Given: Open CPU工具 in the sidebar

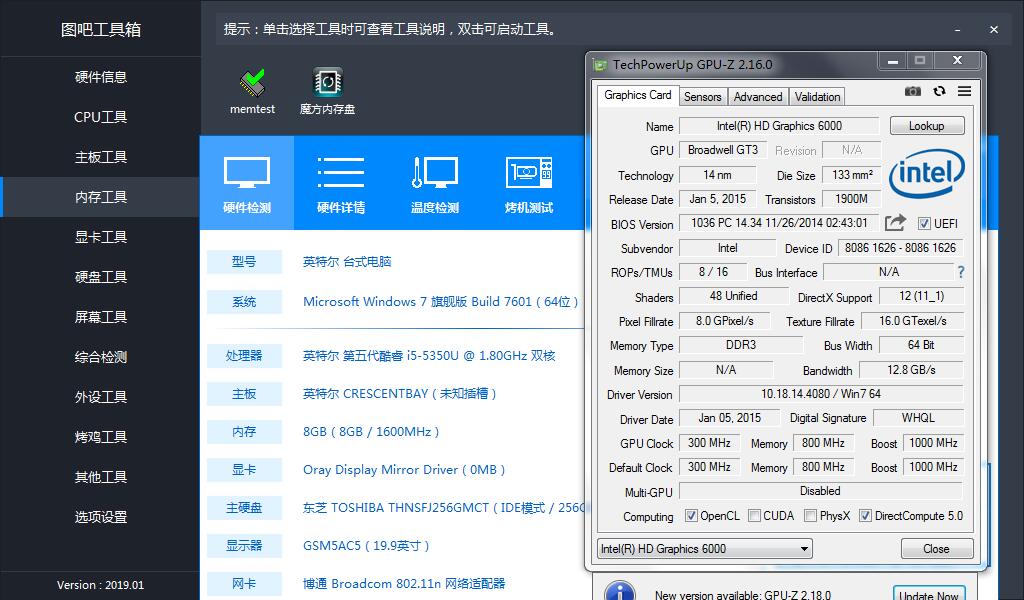Looking at the screenshot, I should 101,117.
